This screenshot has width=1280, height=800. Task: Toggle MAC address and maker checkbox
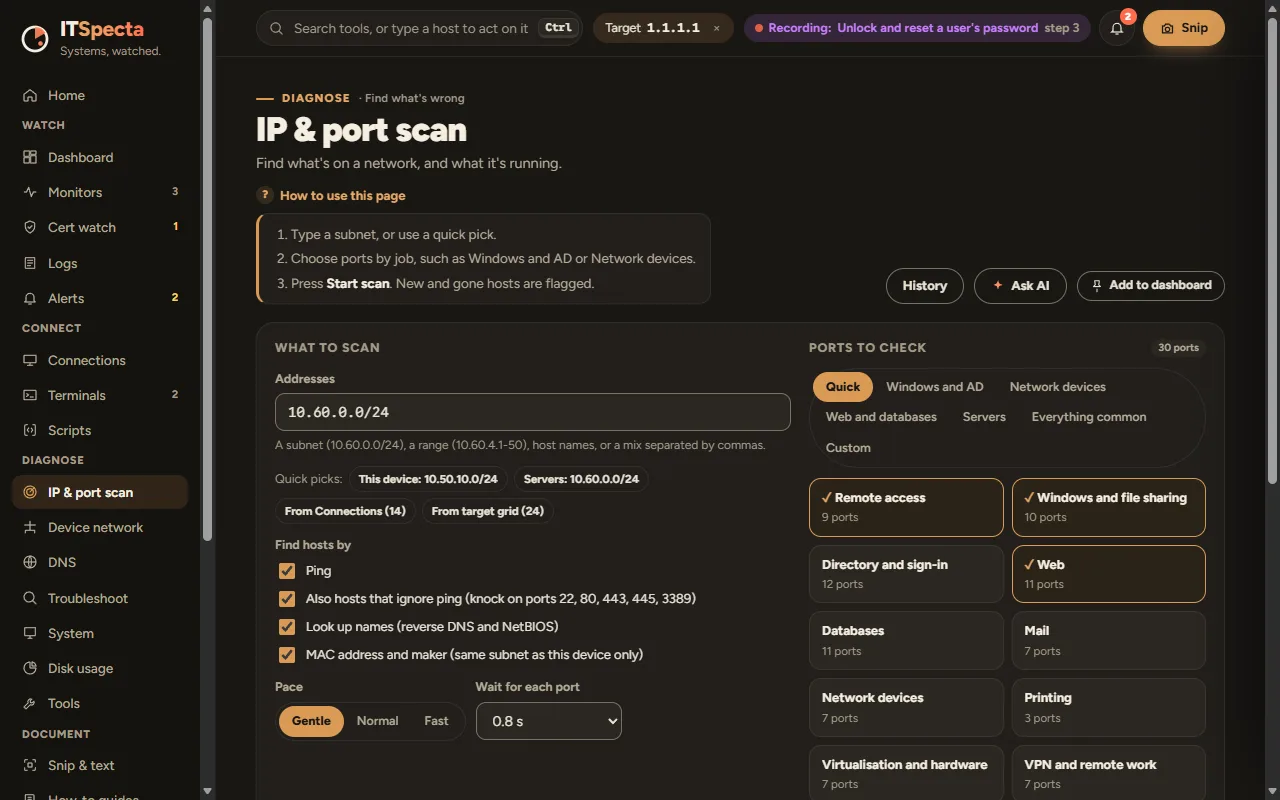[x=287, y=655]
